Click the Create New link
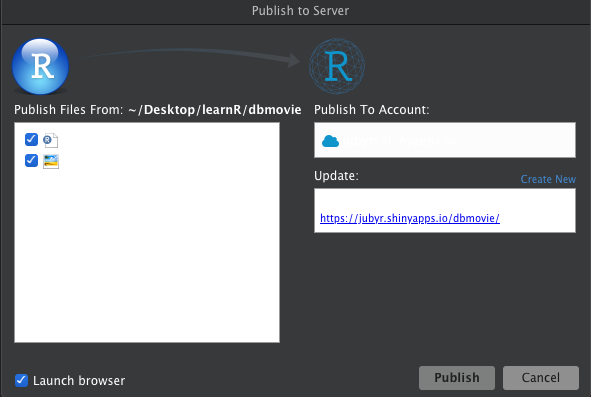This screenshot has width=591, height=397. pos(548,179)
